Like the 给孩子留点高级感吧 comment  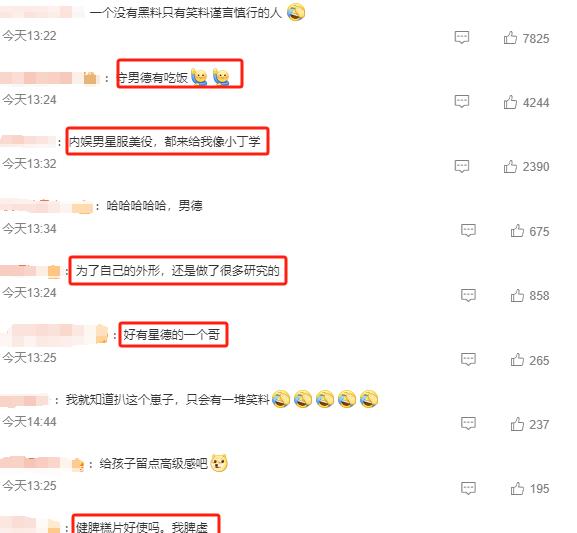coord(517,488)
